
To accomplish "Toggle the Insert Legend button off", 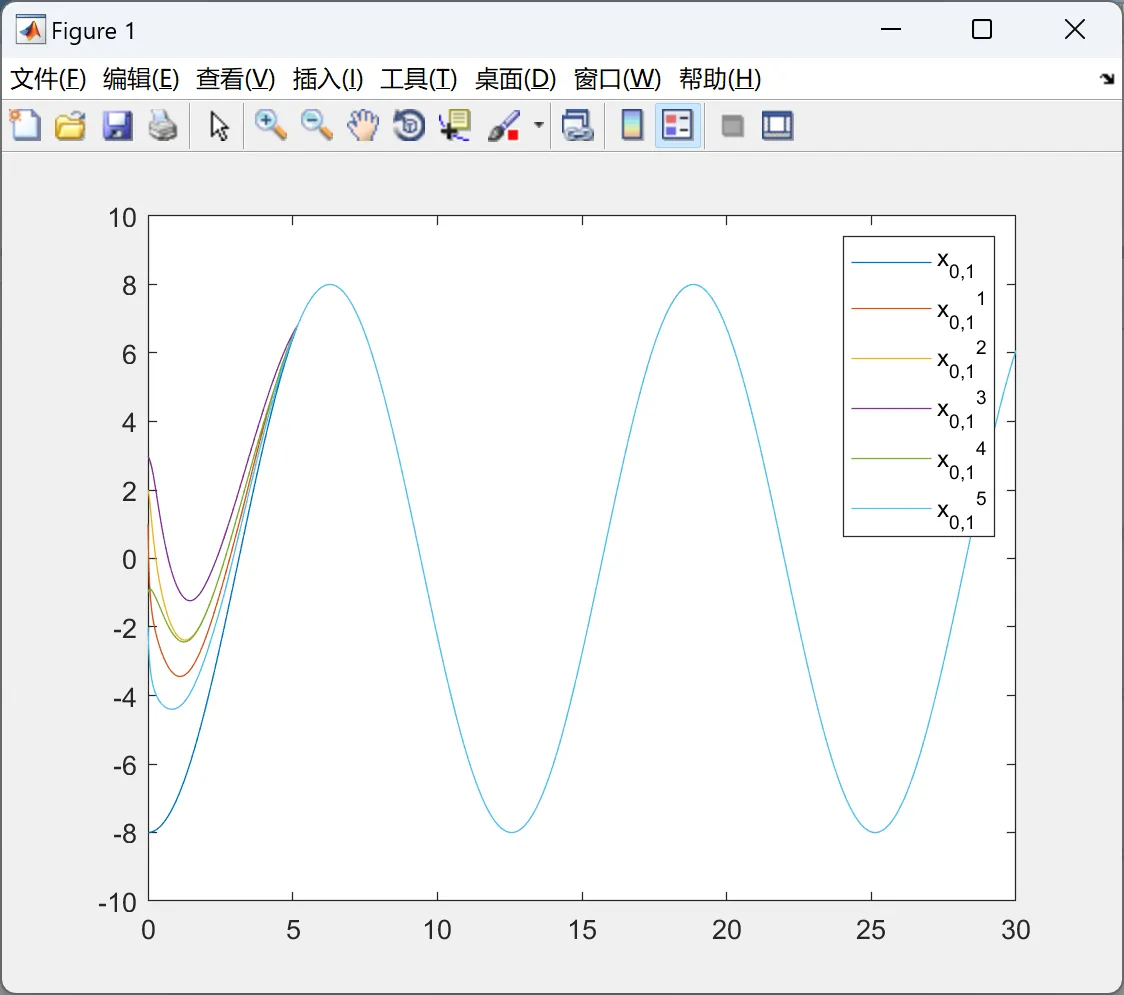I will pos(678,126).
